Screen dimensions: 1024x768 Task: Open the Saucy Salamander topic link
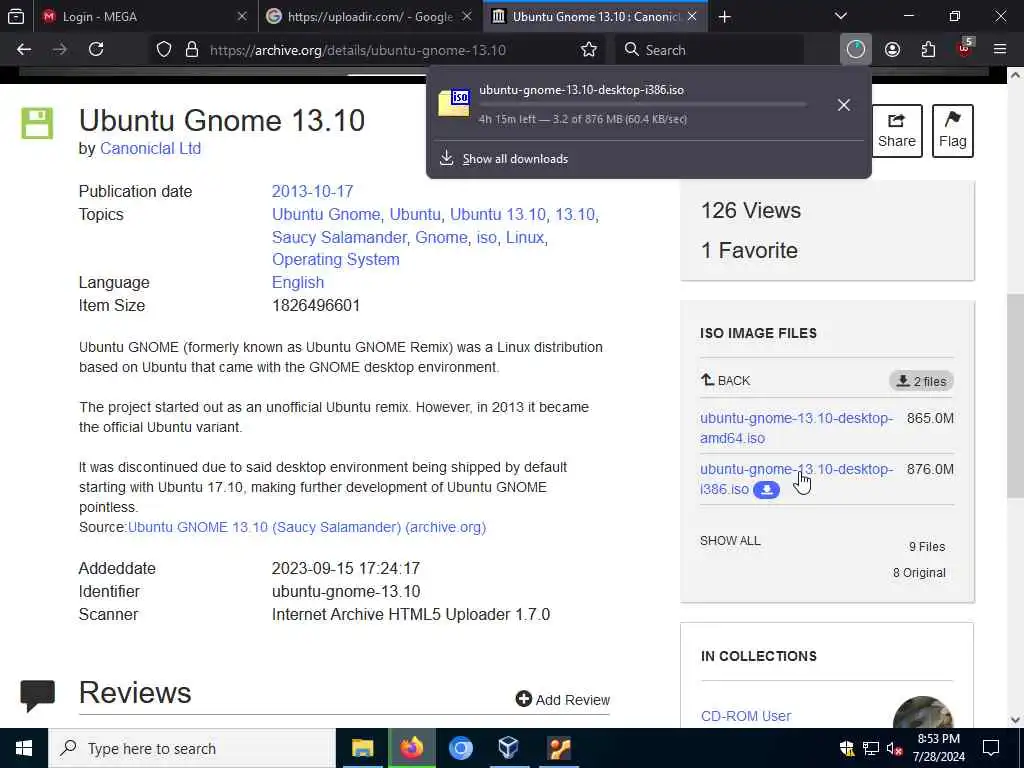pos(339,237)
